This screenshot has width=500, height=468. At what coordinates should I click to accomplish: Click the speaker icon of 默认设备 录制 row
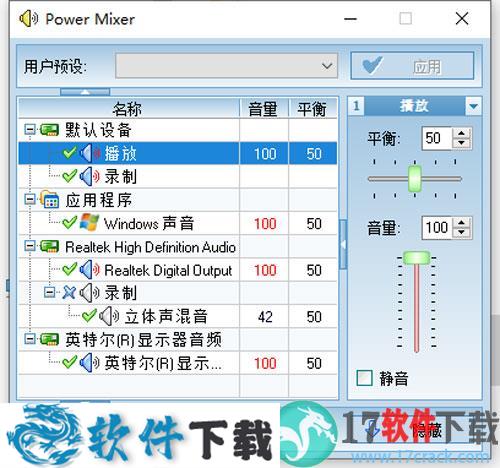(x=89, y=177)
